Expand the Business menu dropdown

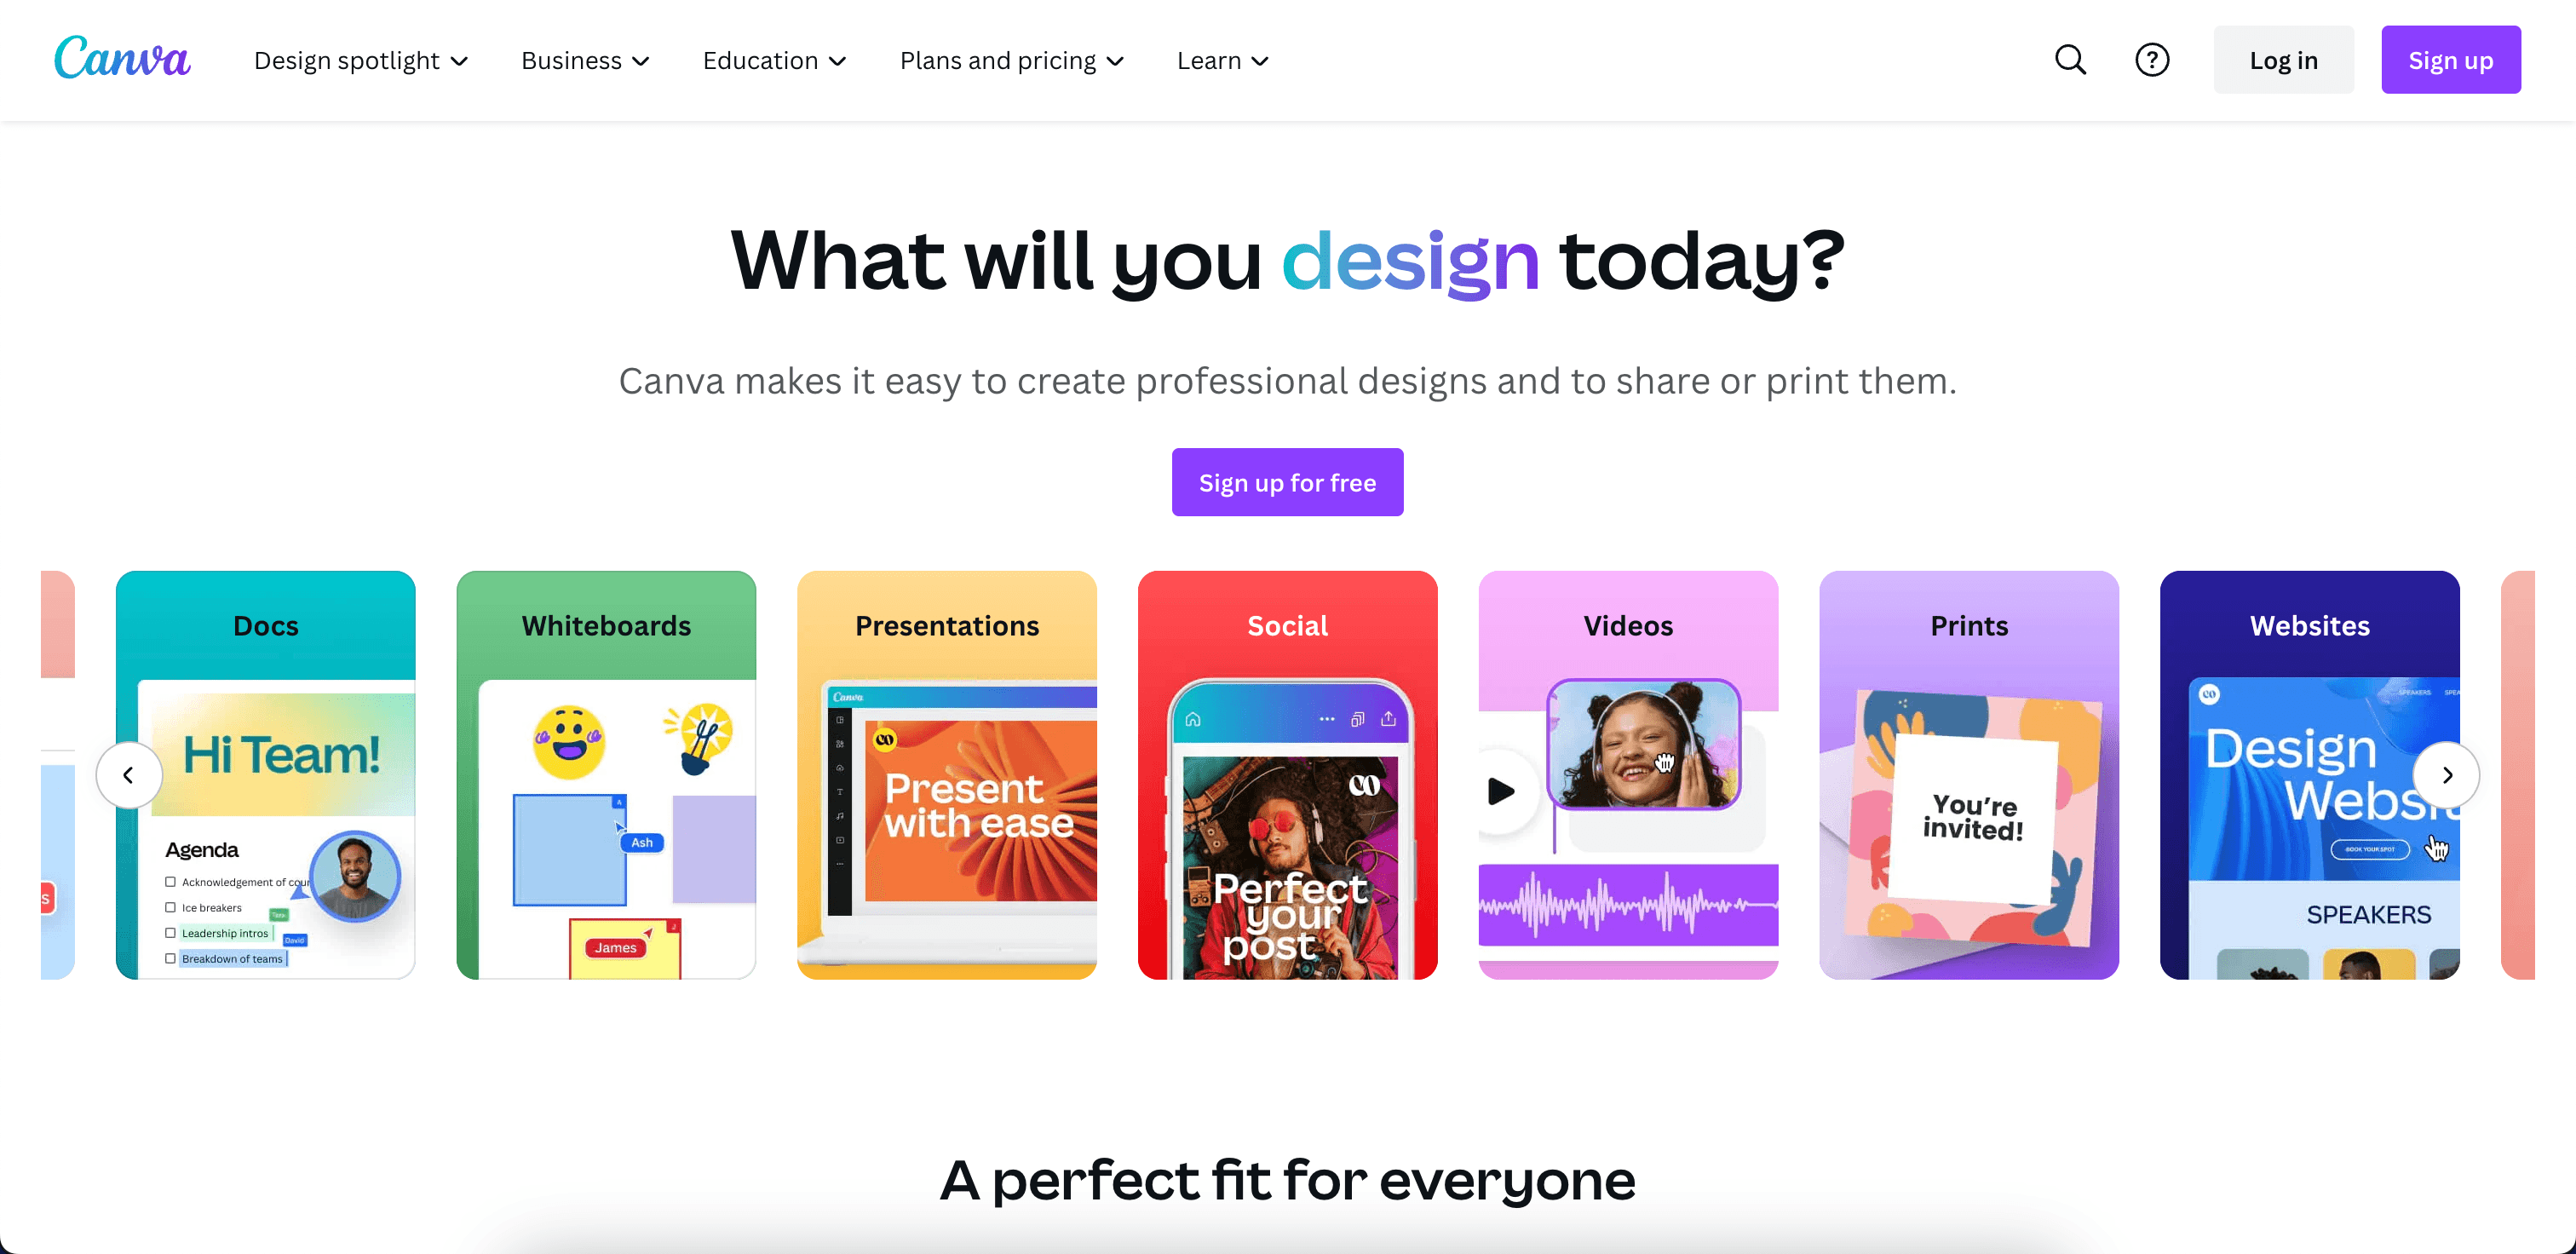coord(584,60)
